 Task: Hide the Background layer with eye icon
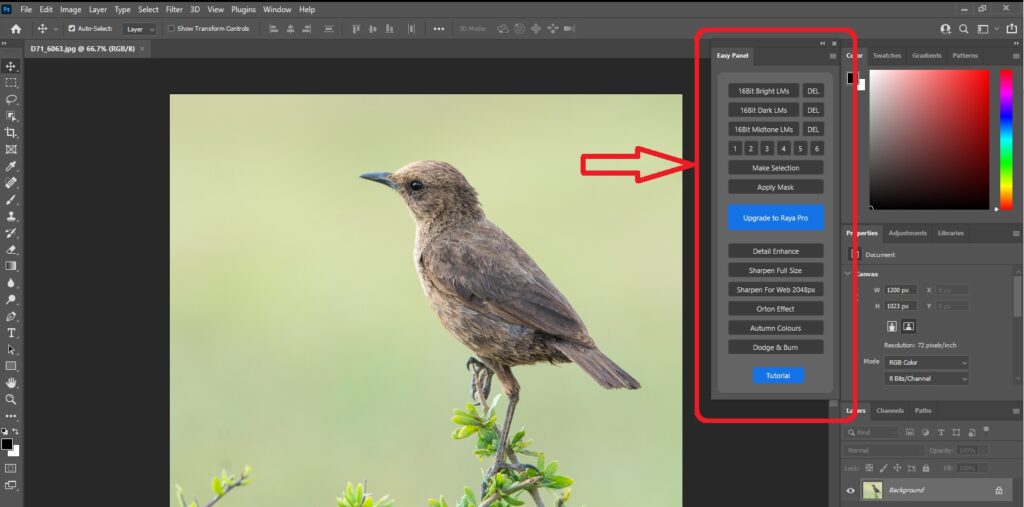[x=851, y=490]
